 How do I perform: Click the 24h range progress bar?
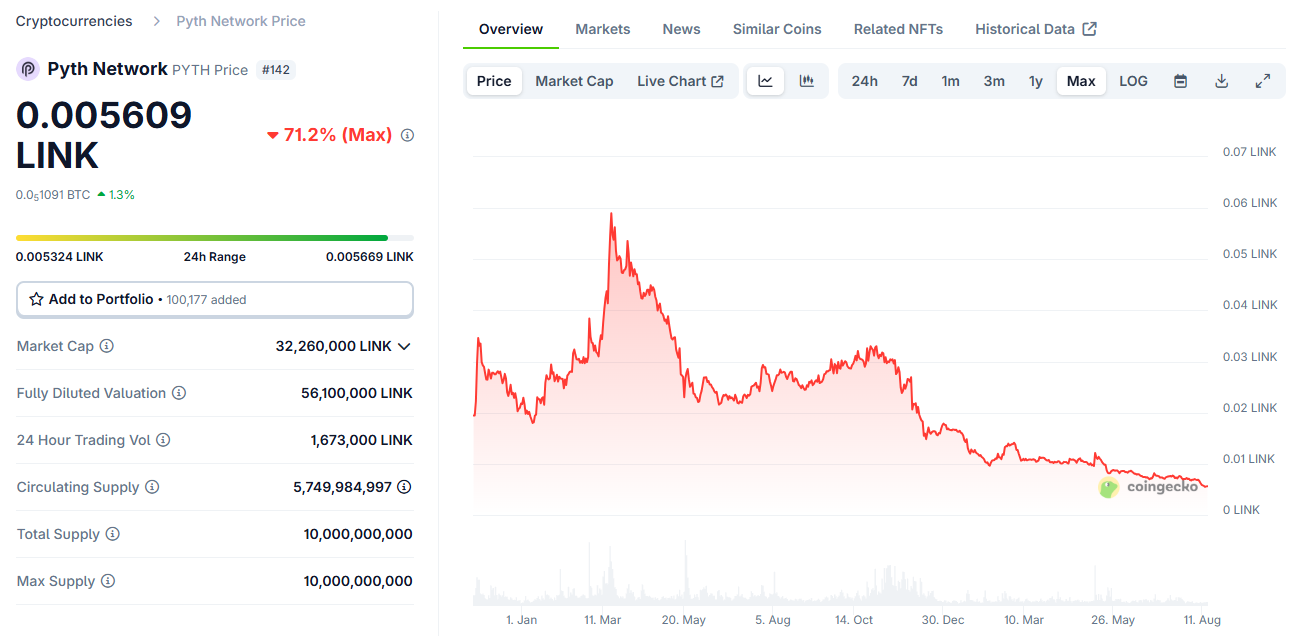coord(215,238)
